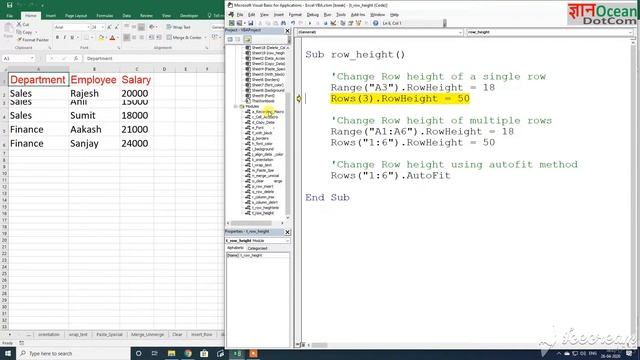Collapse the Modules folder in project tree
640x360 pixels.
coord(236,107)
